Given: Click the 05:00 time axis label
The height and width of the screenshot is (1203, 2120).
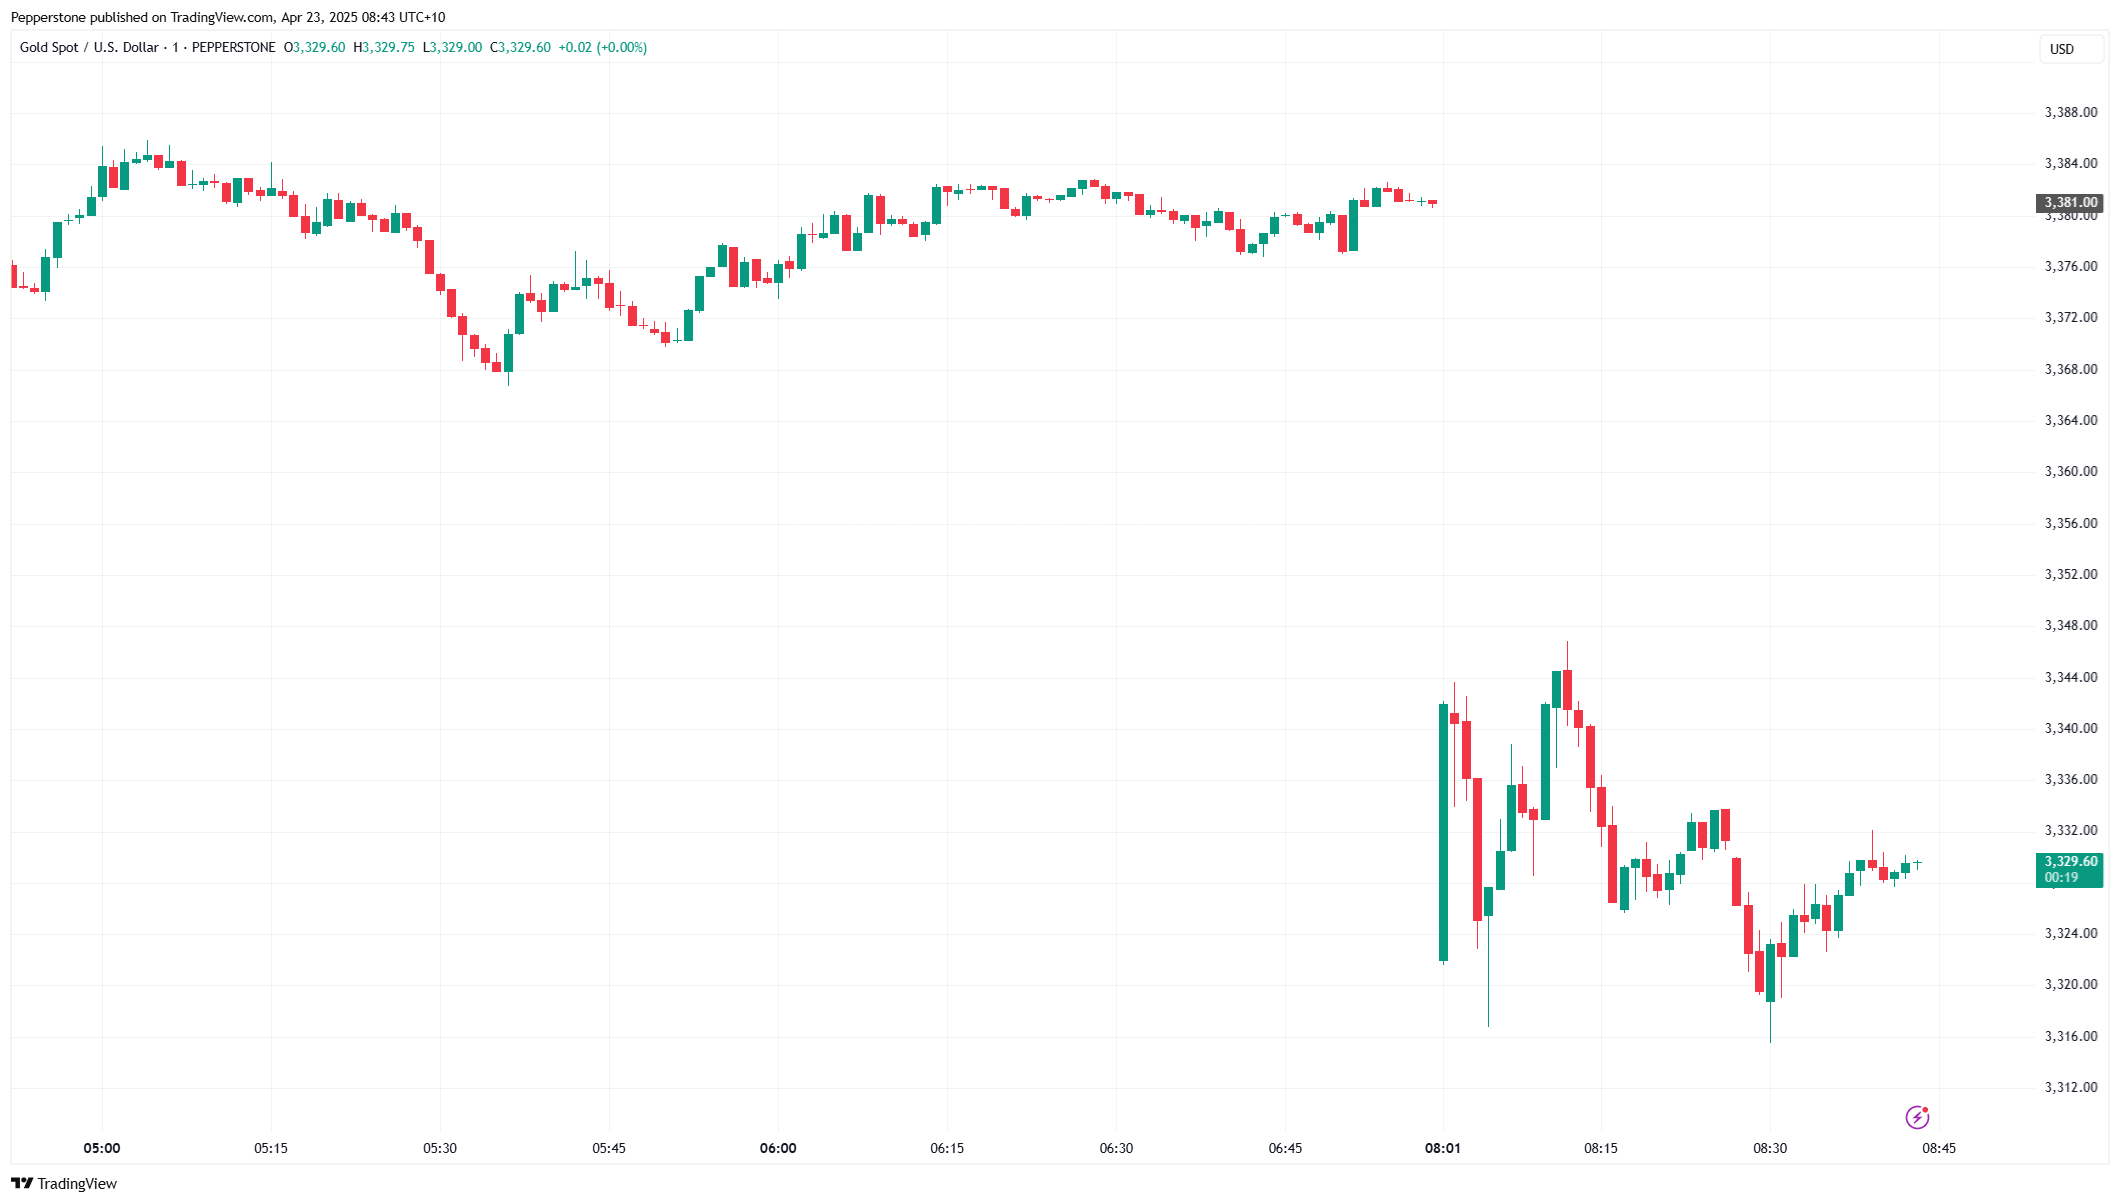Looking at the screenshot, I should click(102, 1148).
